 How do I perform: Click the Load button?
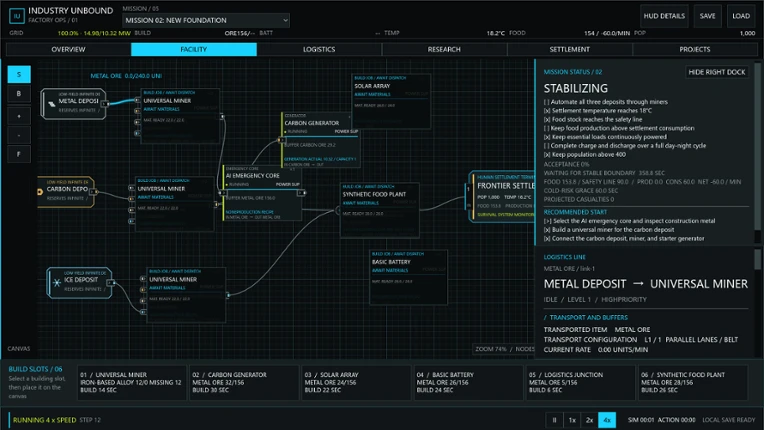tap(741, 16)
